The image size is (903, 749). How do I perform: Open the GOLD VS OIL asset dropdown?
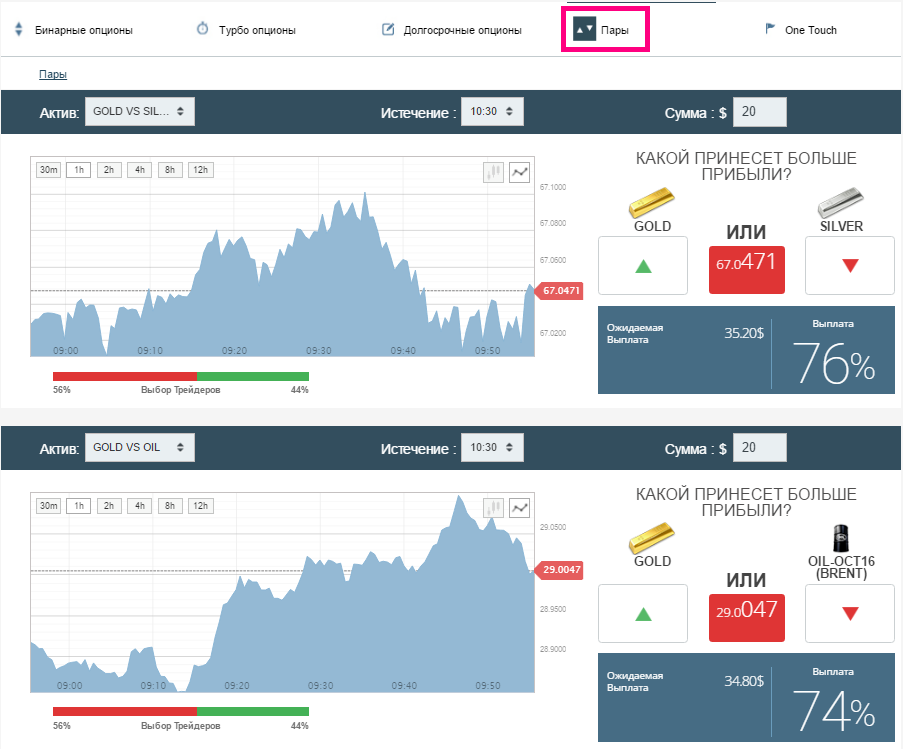pos(140,447)
